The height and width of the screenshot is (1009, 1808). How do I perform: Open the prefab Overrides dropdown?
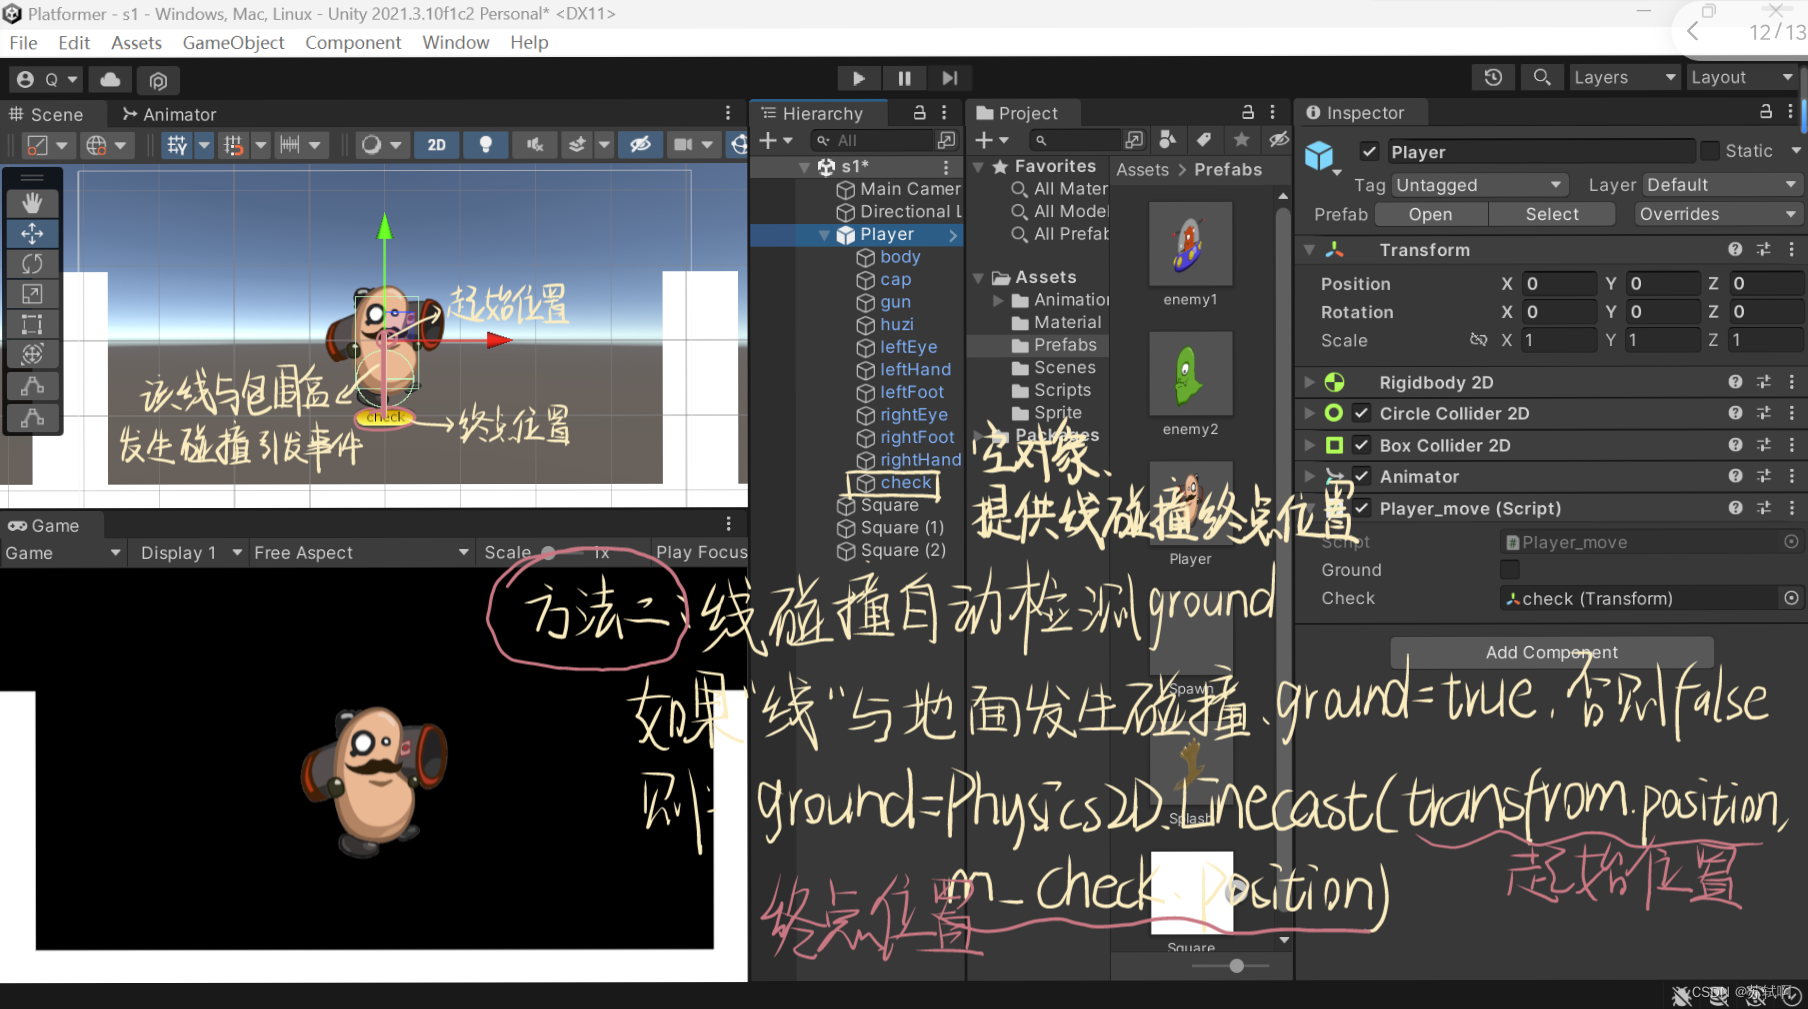point(1717,214)
